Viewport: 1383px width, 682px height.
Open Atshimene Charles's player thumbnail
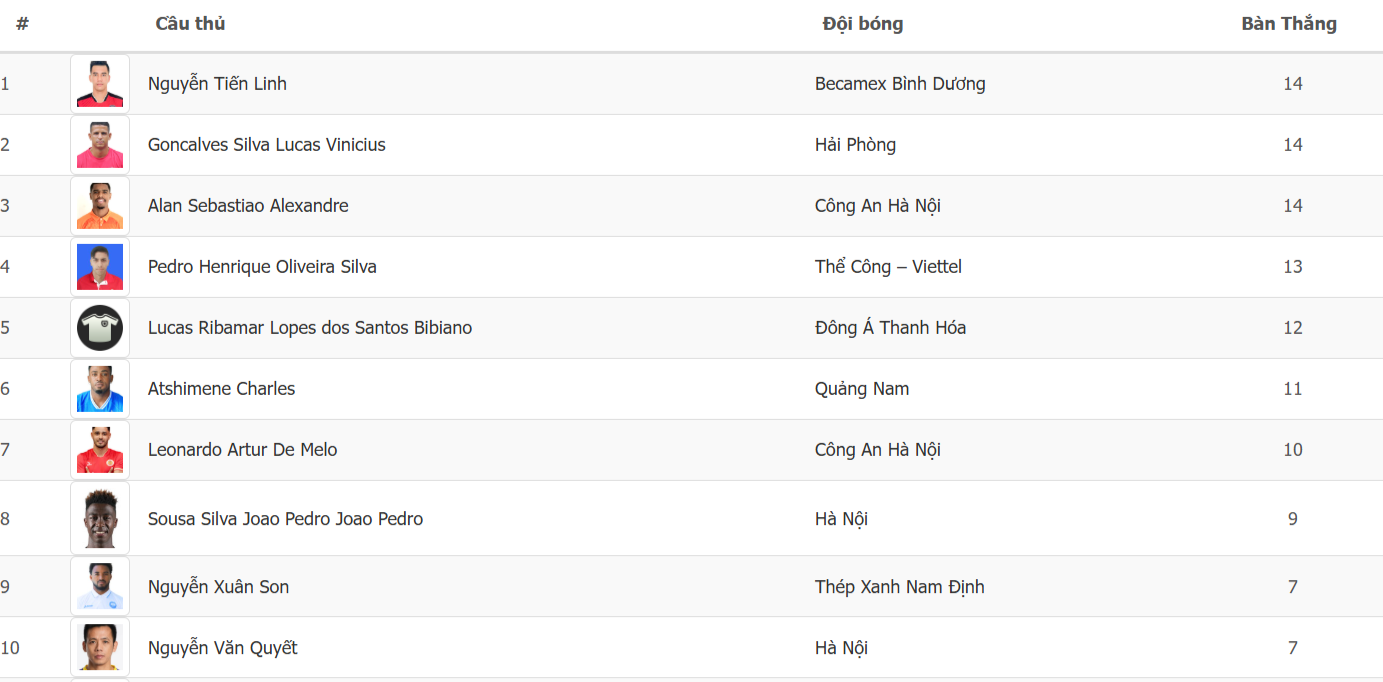[100, 389]
